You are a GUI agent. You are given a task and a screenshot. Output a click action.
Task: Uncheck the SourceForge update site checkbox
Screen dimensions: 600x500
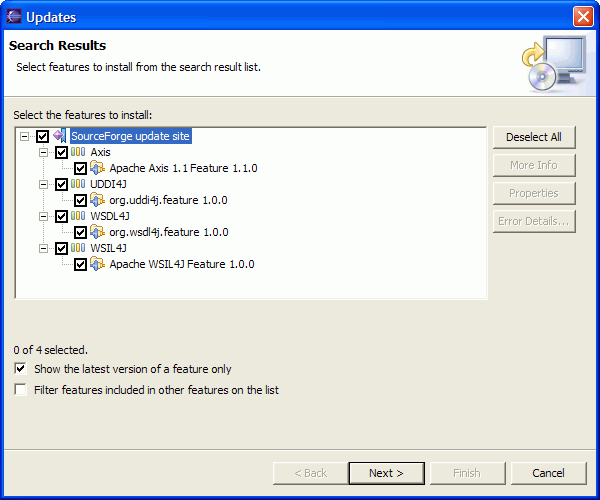coord(42,136)
